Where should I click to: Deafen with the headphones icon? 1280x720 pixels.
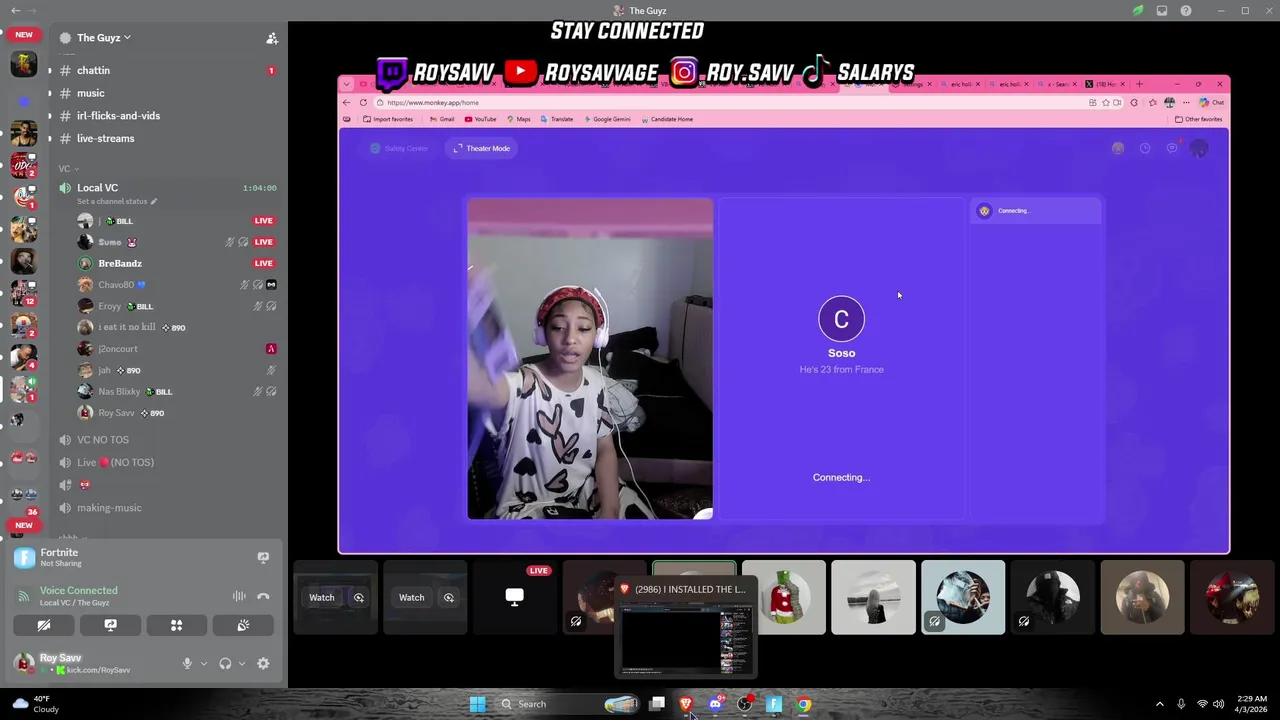(x=225, y=664)
